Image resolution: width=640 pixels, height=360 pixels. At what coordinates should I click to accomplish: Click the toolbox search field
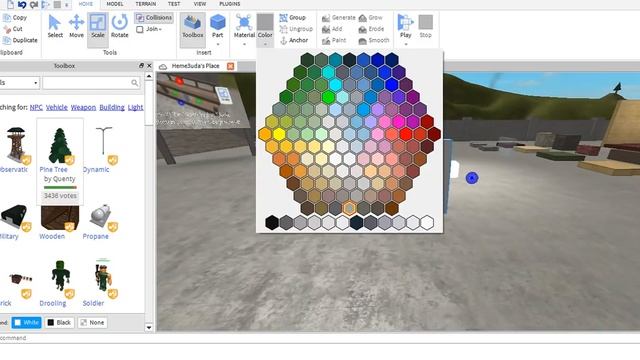92,83
